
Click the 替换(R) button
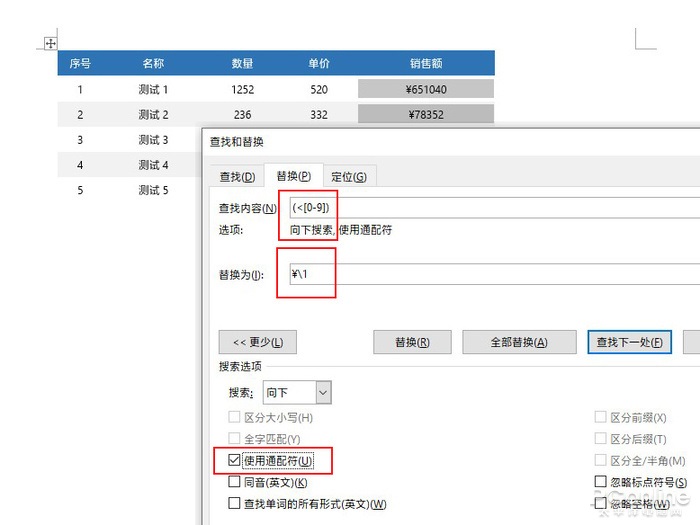[x=412, y=342]
